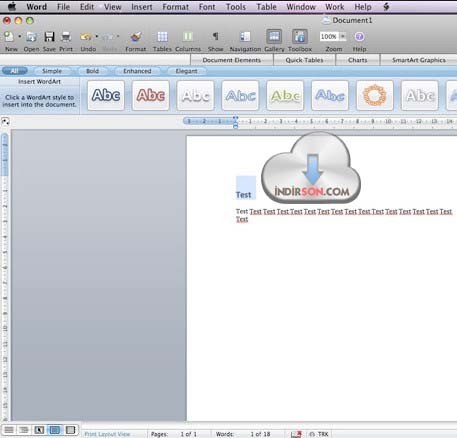
Task: Open the File menu
Action: coord(63,7)
